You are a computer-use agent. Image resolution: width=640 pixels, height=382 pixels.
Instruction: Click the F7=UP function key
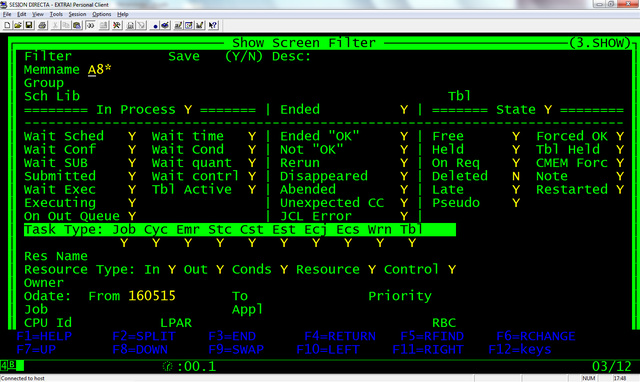pyautogui.click(x=36, y=350)
